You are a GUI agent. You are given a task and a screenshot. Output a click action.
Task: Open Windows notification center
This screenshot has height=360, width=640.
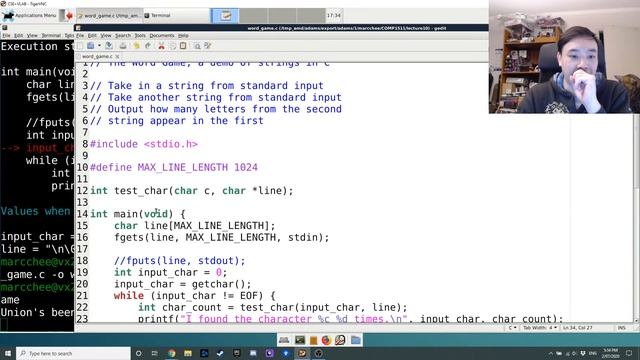[629, 353]
